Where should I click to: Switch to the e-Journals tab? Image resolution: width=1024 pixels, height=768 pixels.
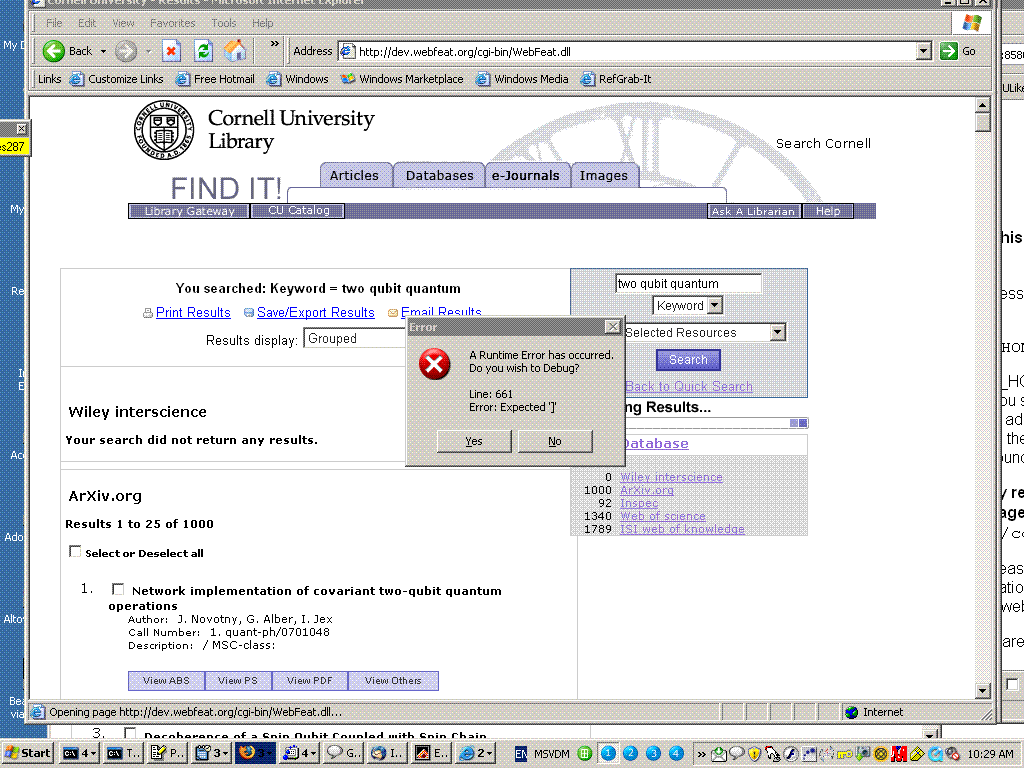click(526, 176)
